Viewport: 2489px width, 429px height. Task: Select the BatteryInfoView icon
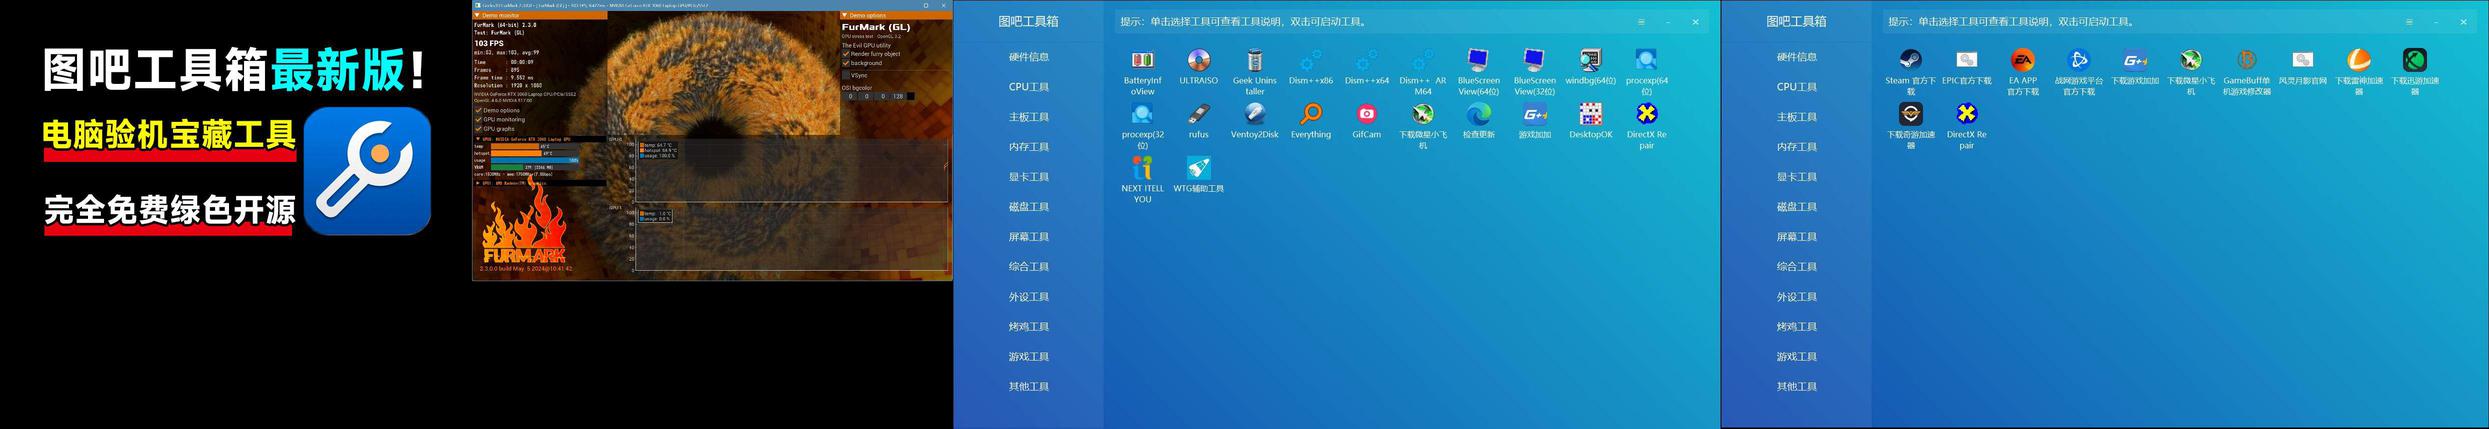coord(1142,61)
